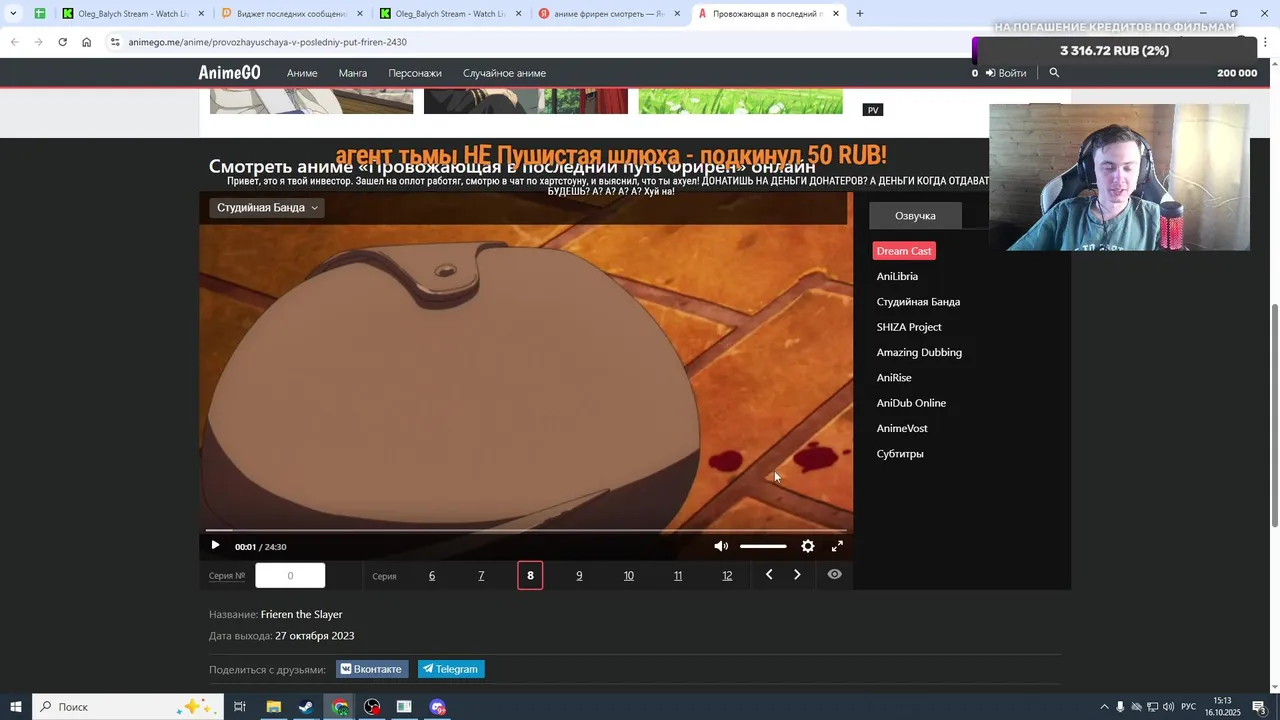Go to previous episodes with left chevron
Screen dimensions: 1280x720
[x=768, y=575]
